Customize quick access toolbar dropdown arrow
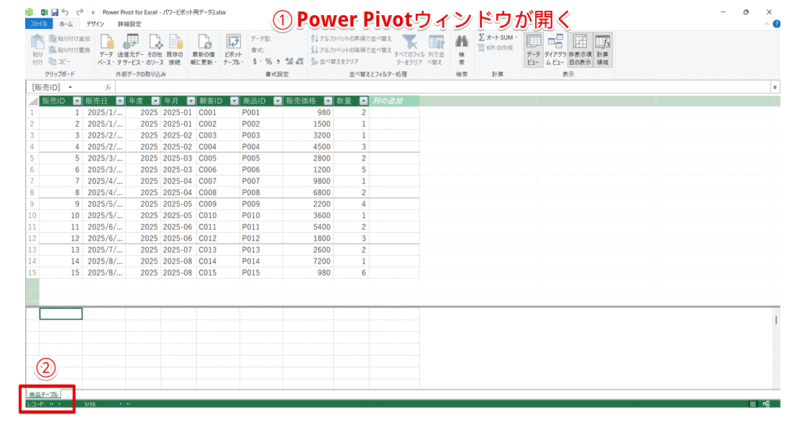 pos(93,12)
